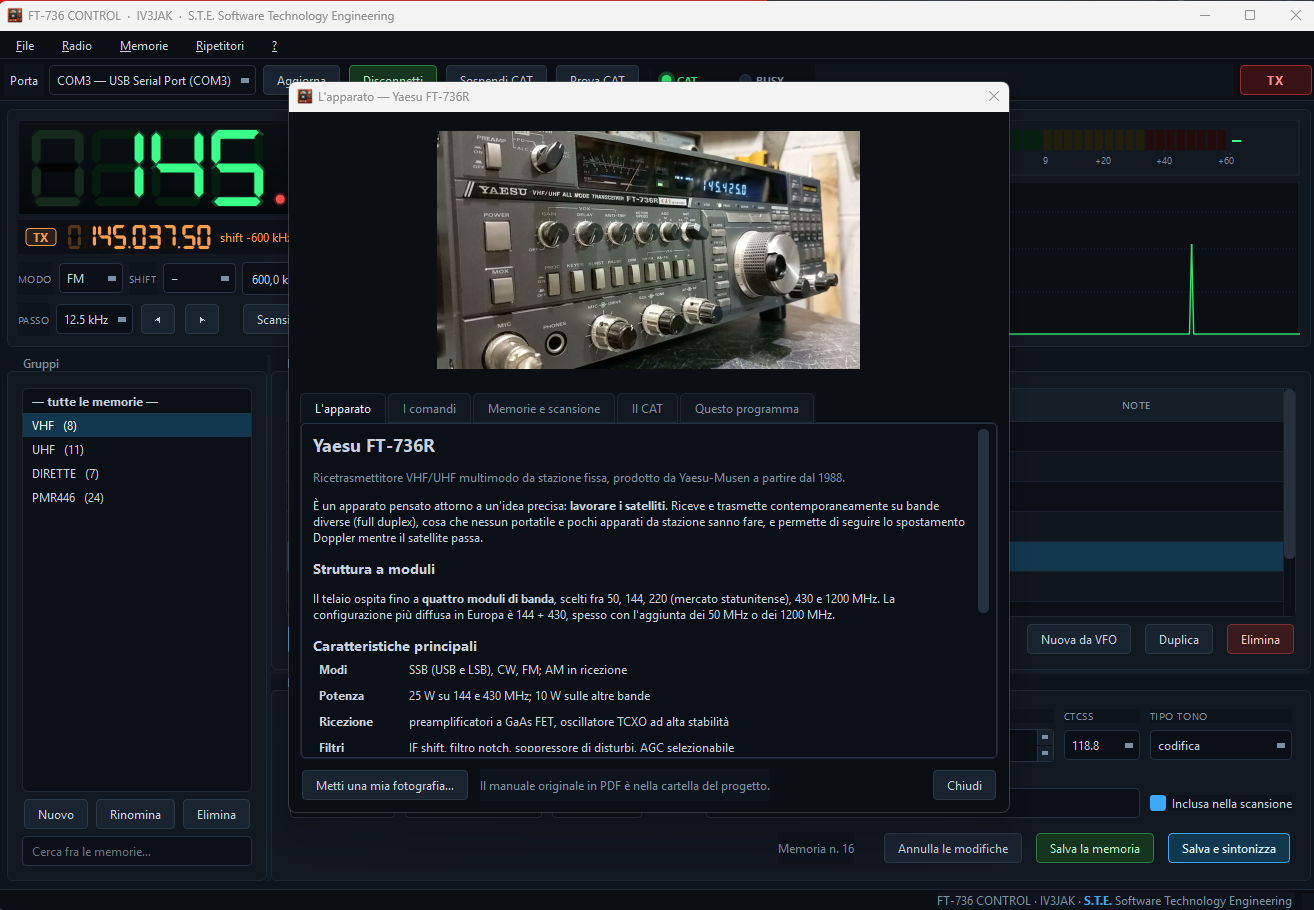
Task: Click the Struttura a moduli heading
Action: [374, 569]
